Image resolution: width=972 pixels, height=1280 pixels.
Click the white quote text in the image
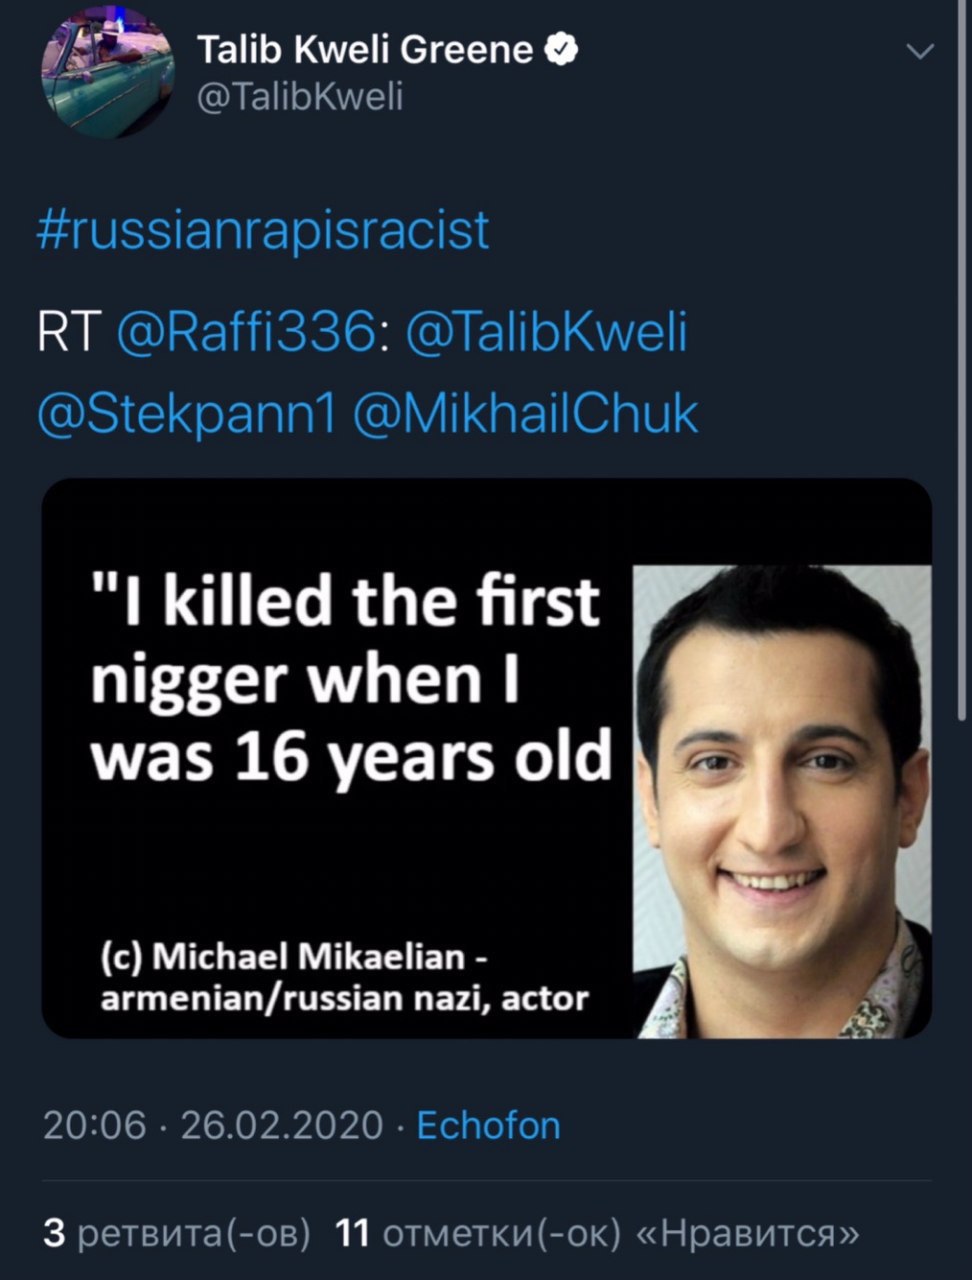(x=350, y=678)
